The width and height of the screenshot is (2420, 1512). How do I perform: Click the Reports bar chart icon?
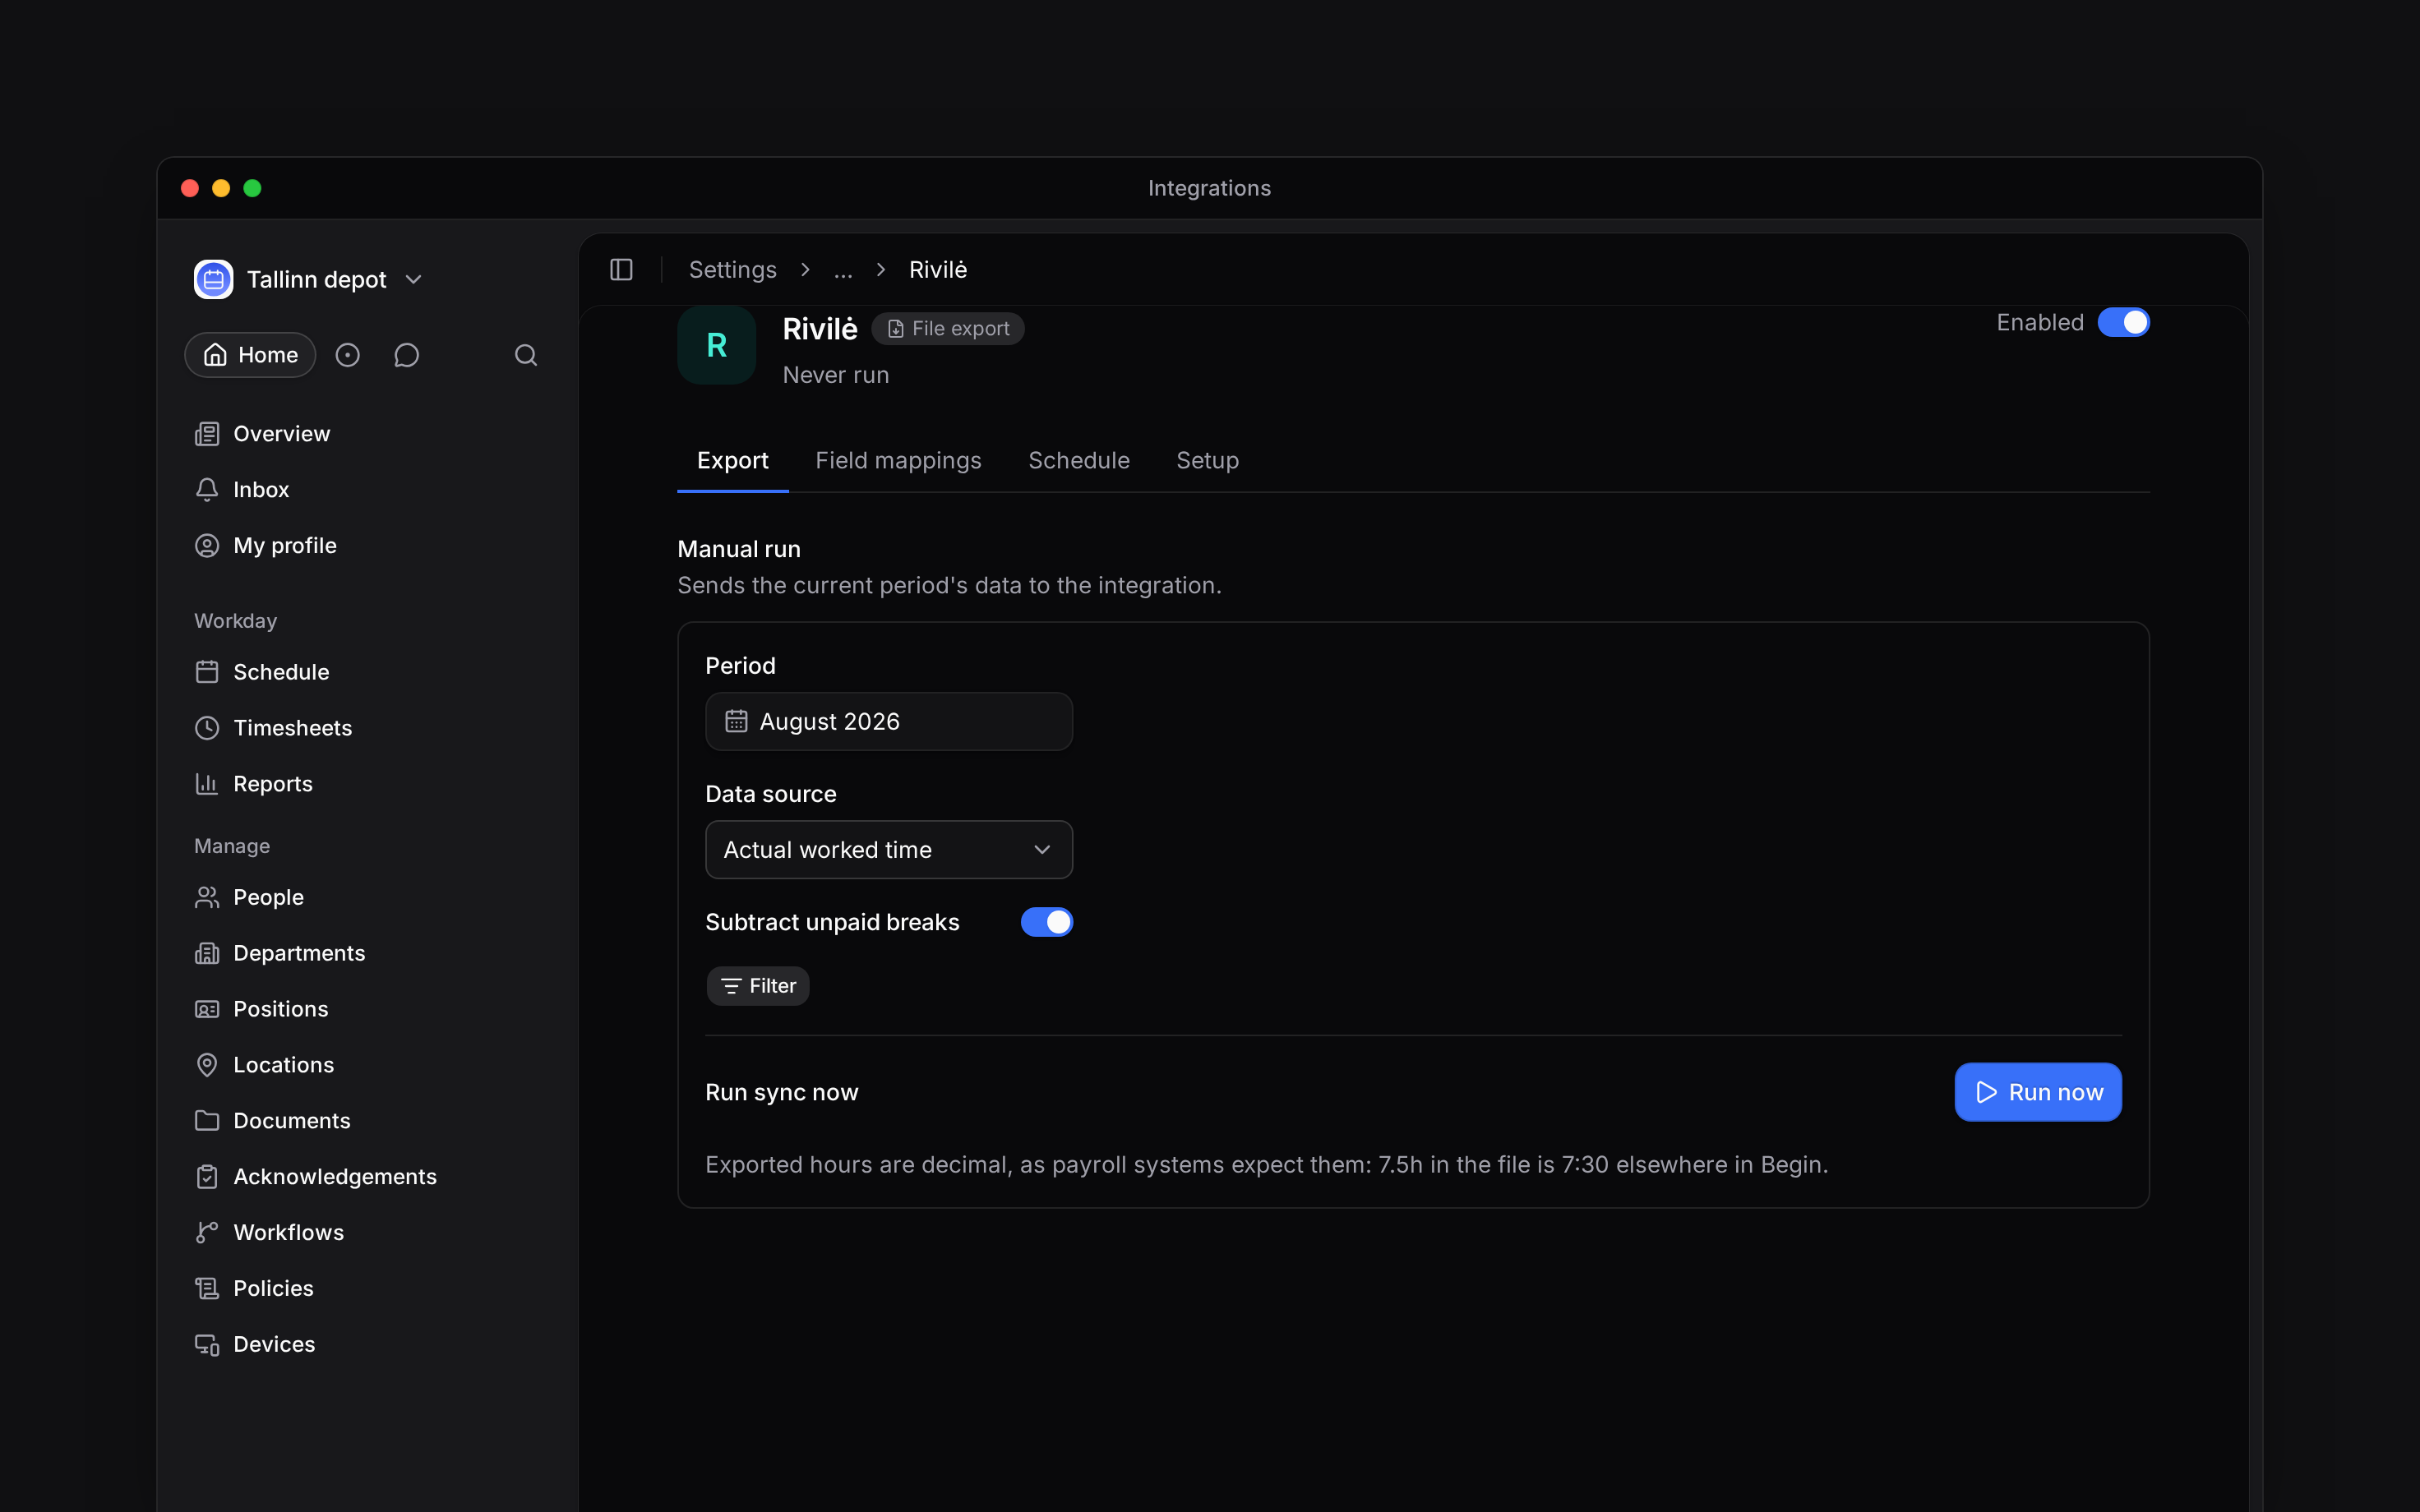coord(207,784)
